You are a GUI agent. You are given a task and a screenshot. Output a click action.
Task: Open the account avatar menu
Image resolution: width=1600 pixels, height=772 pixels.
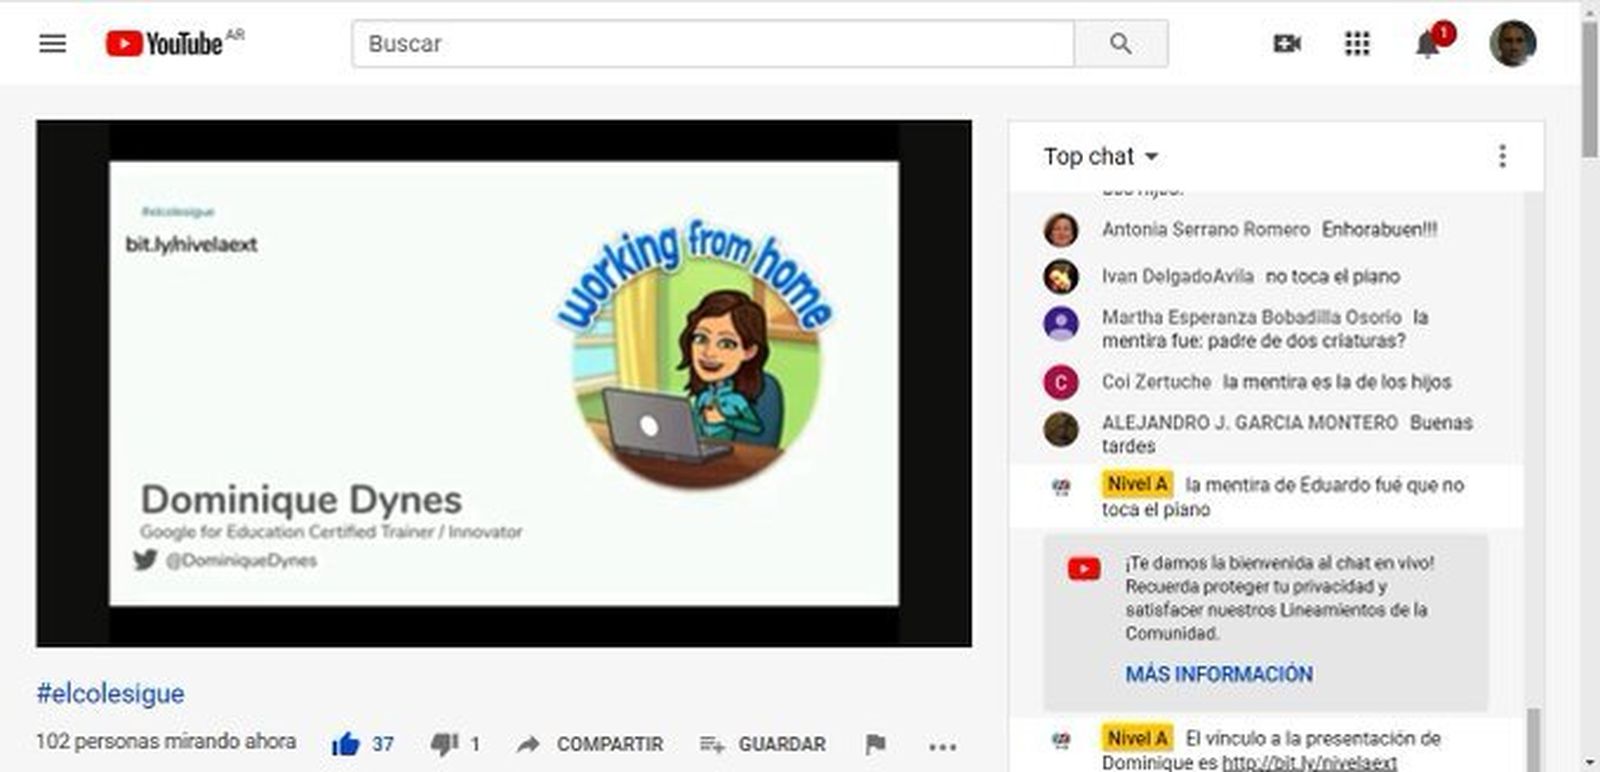tap(1512, 44)
